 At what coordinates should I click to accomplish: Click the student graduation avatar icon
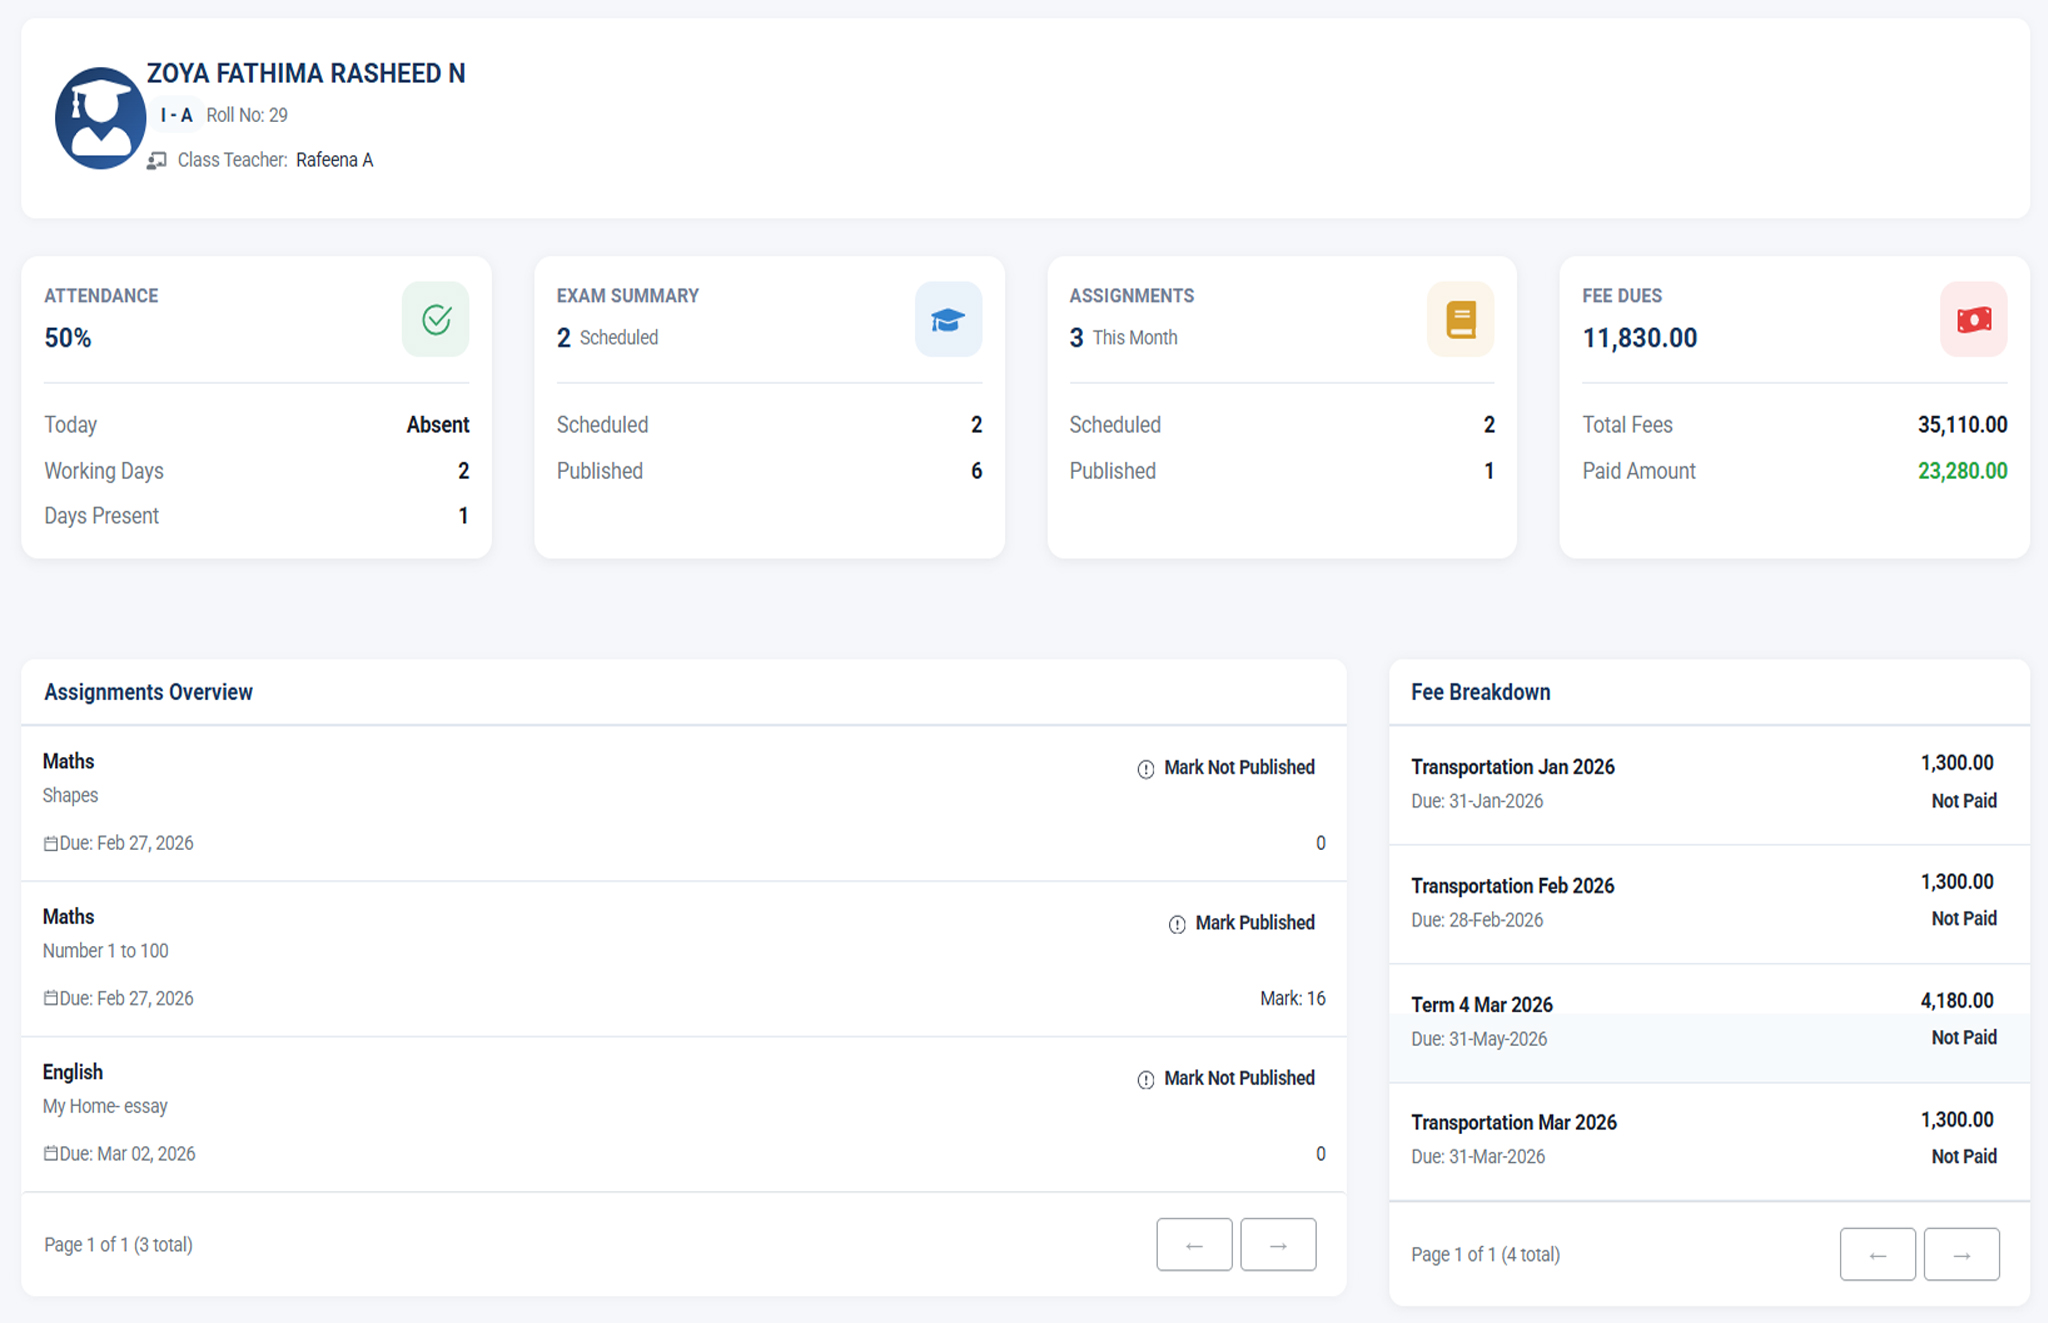coord(100,118)
